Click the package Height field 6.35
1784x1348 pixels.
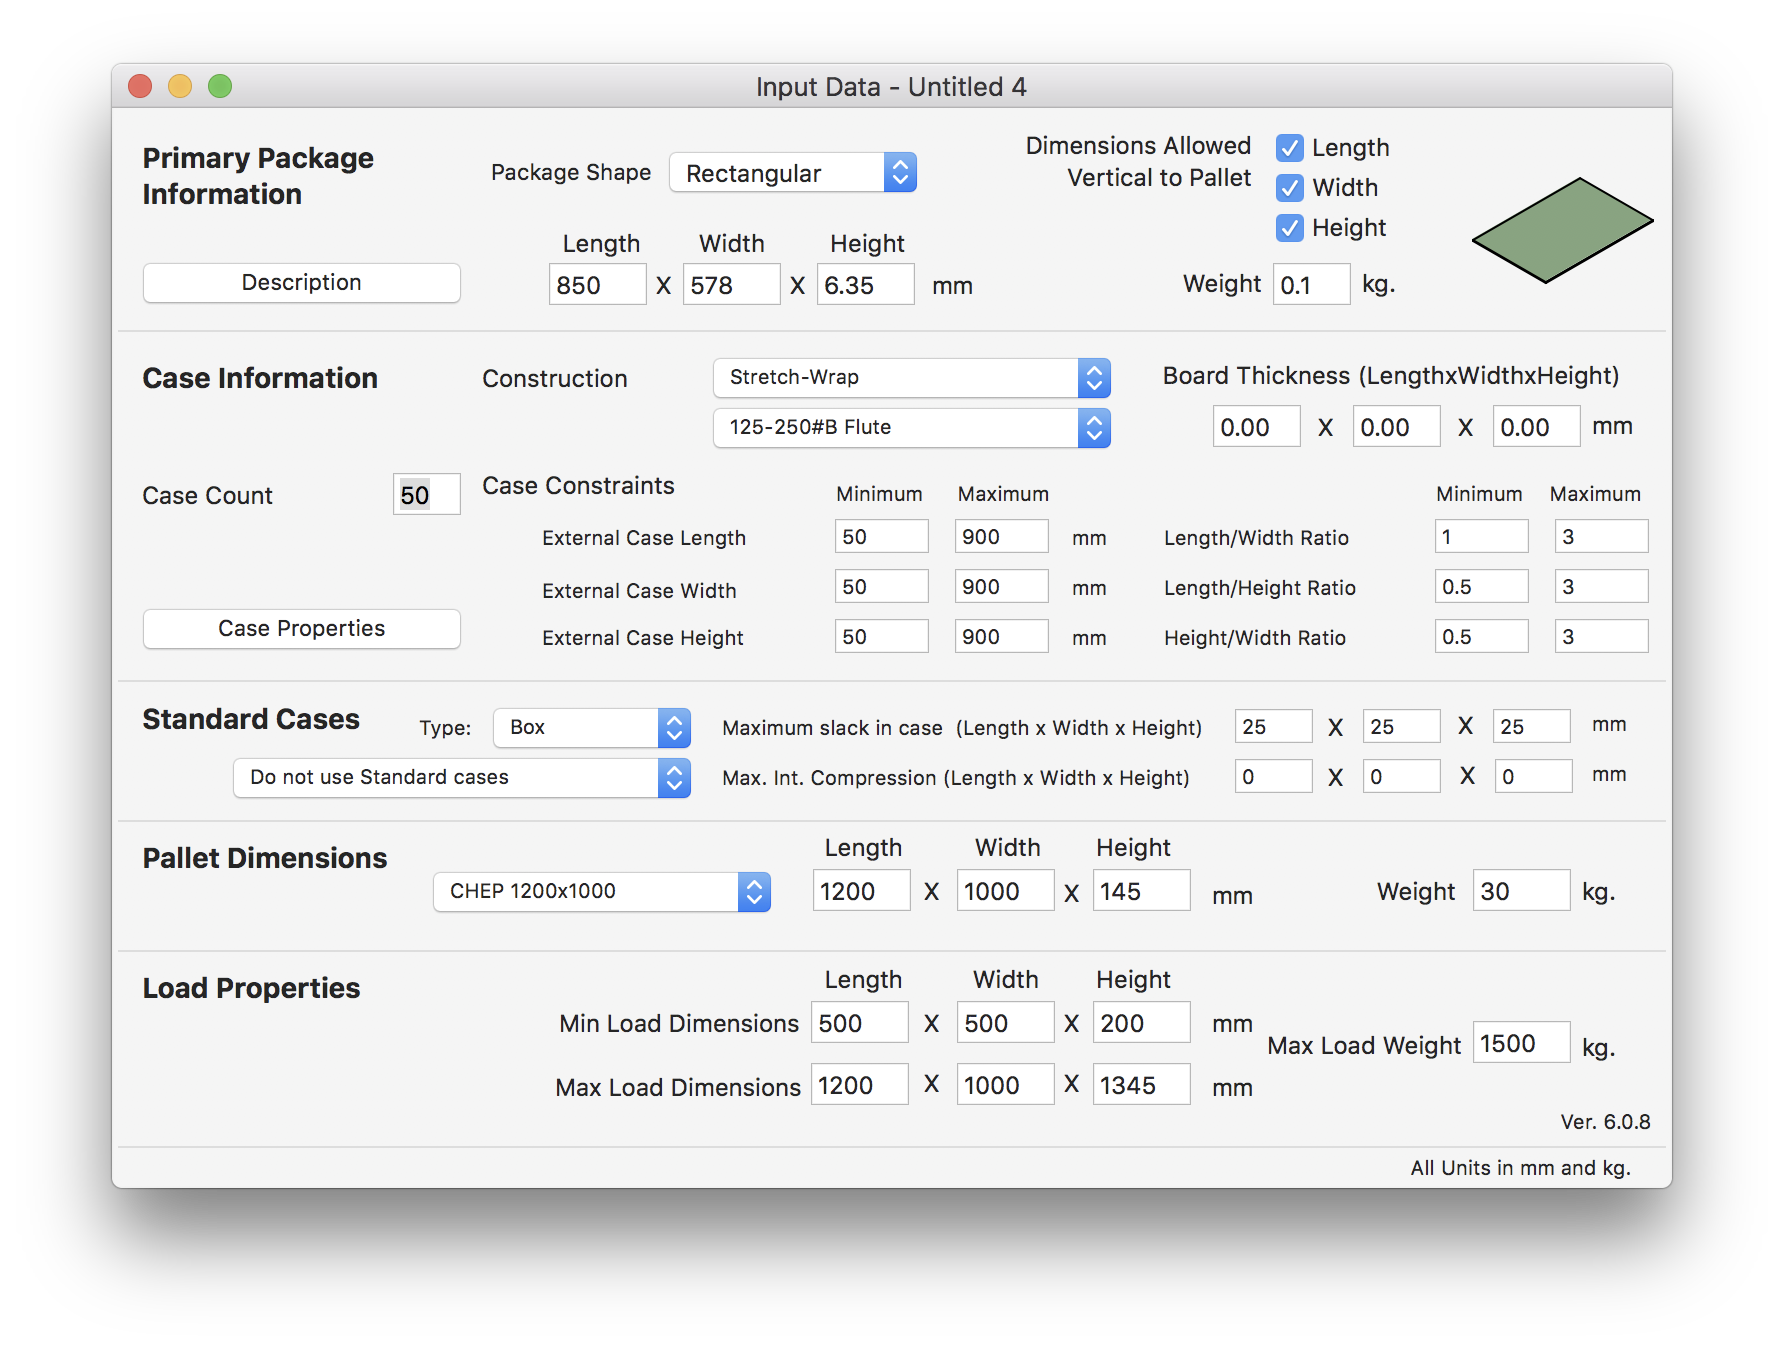tap(865, 285)
